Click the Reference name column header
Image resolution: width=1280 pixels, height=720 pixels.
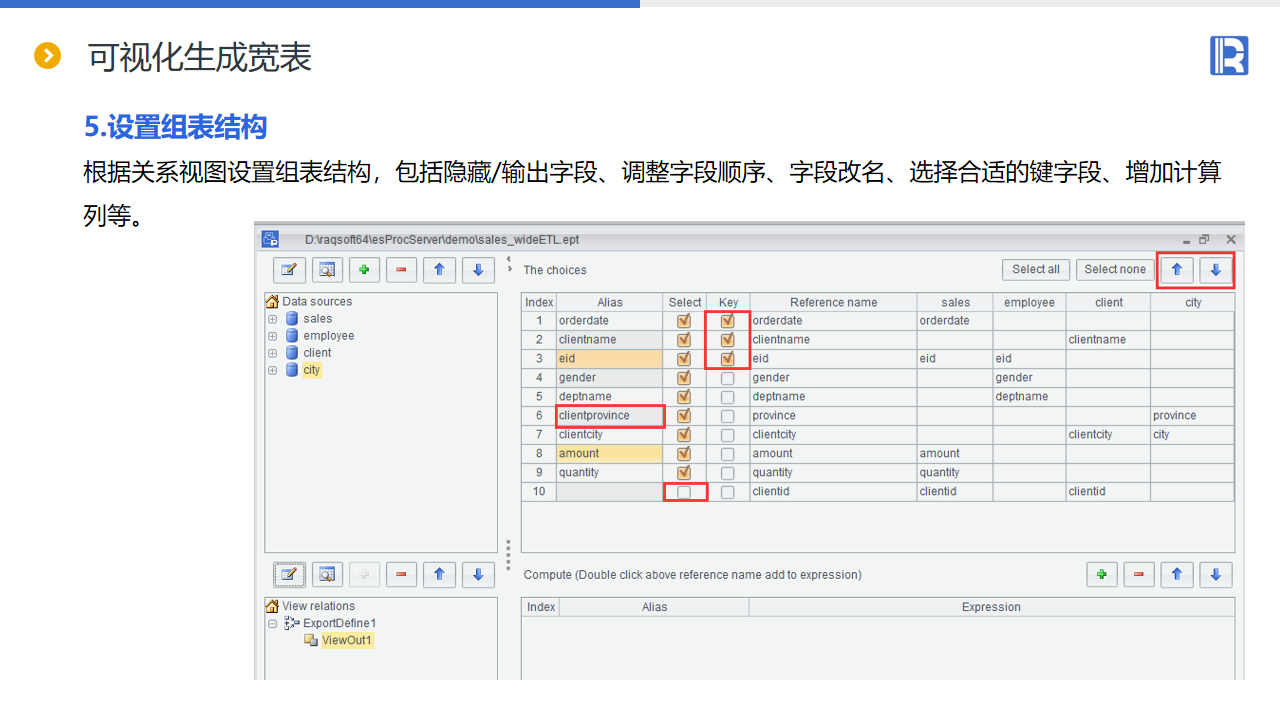(833, 302)
